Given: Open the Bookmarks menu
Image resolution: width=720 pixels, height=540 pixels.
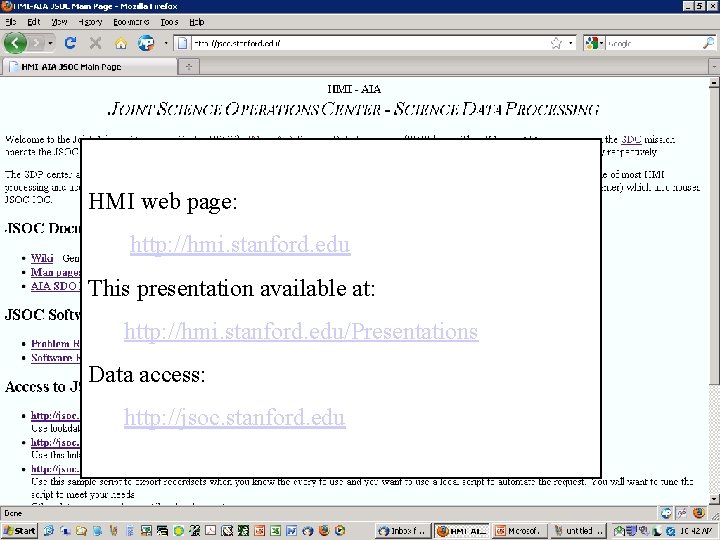Looking at the screenshot, I should pyautogui.click(x=131, y=22).
